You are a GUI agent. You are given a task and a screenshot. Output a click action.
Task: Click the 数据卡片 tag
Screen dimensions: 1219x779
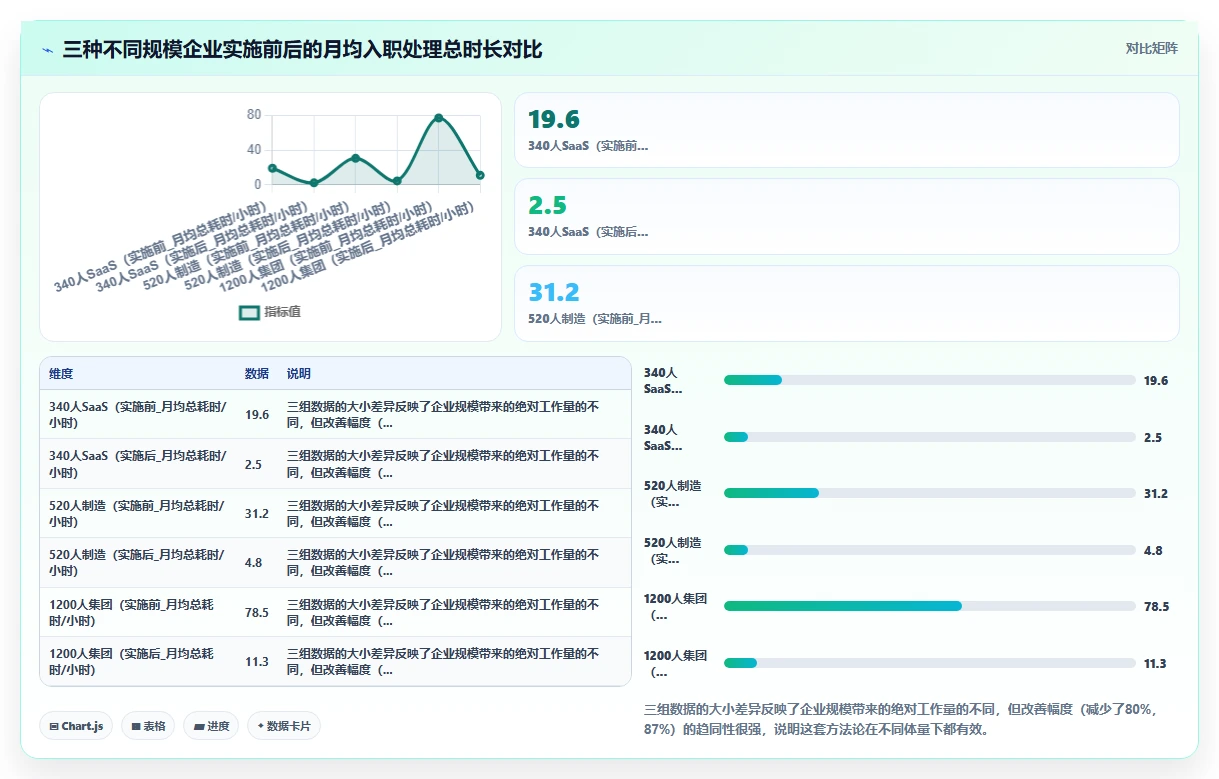click(284, 726)
